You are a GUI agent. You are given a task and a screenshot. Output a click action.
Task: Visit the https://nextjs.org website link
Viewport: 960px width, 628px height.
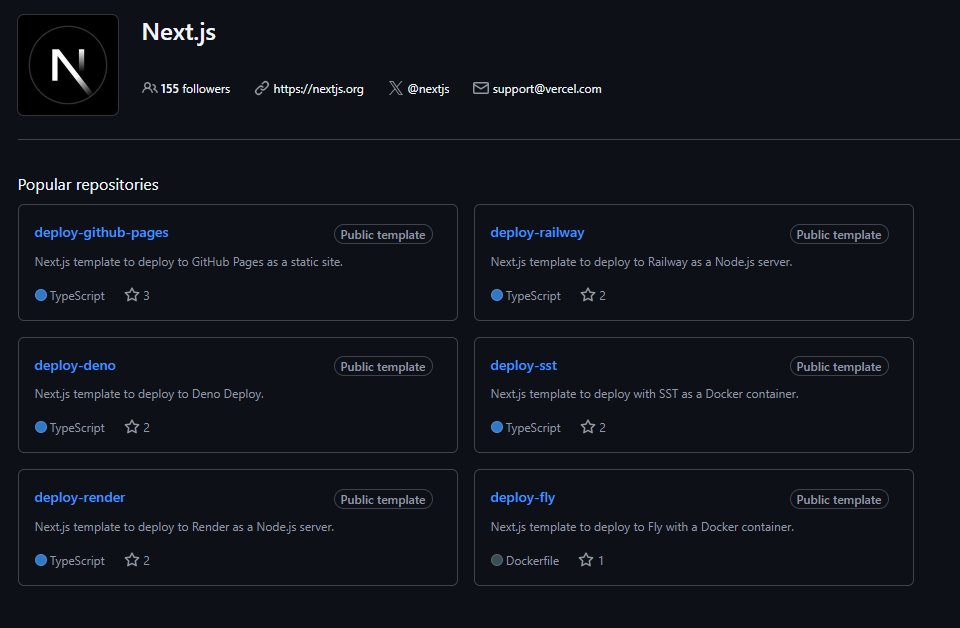318,89
